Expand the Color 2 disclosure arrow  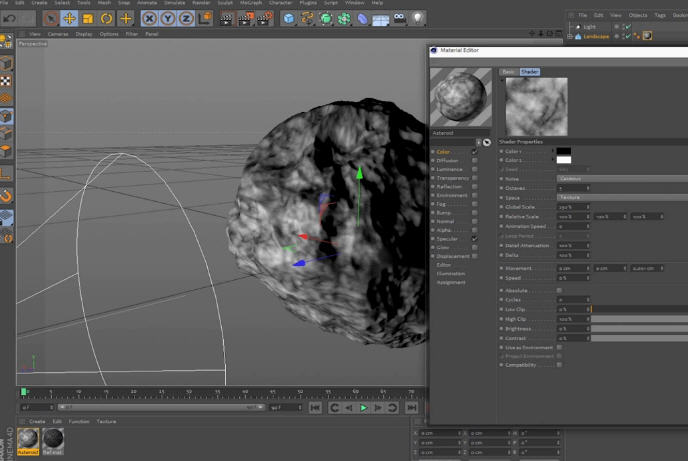coord(552,160)
